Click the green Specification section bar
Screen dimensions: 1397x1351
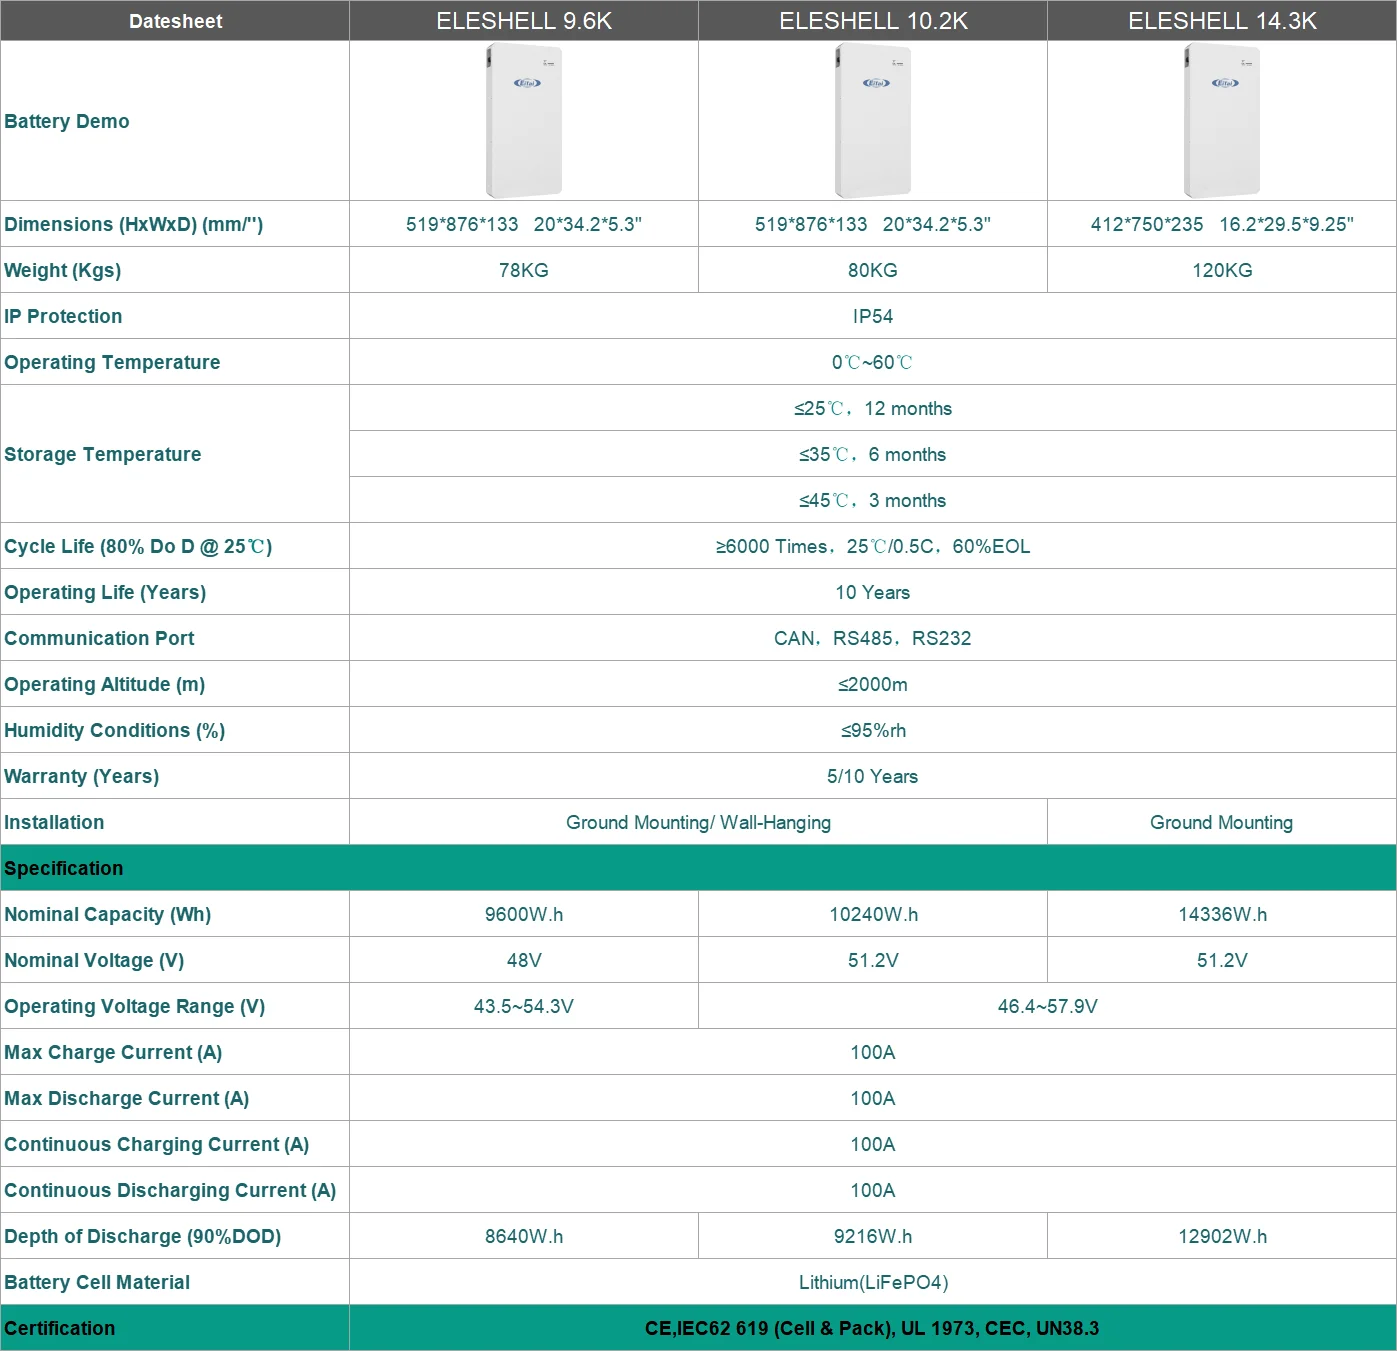[698, 868]
